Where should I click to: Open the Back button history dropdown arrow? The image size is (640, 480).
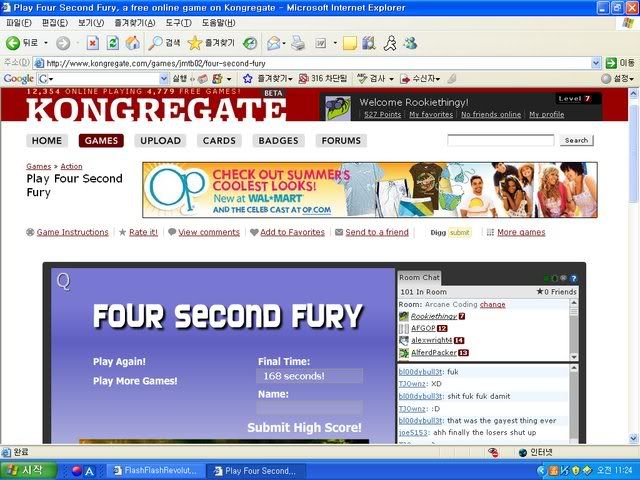click(x=45, y=43)
